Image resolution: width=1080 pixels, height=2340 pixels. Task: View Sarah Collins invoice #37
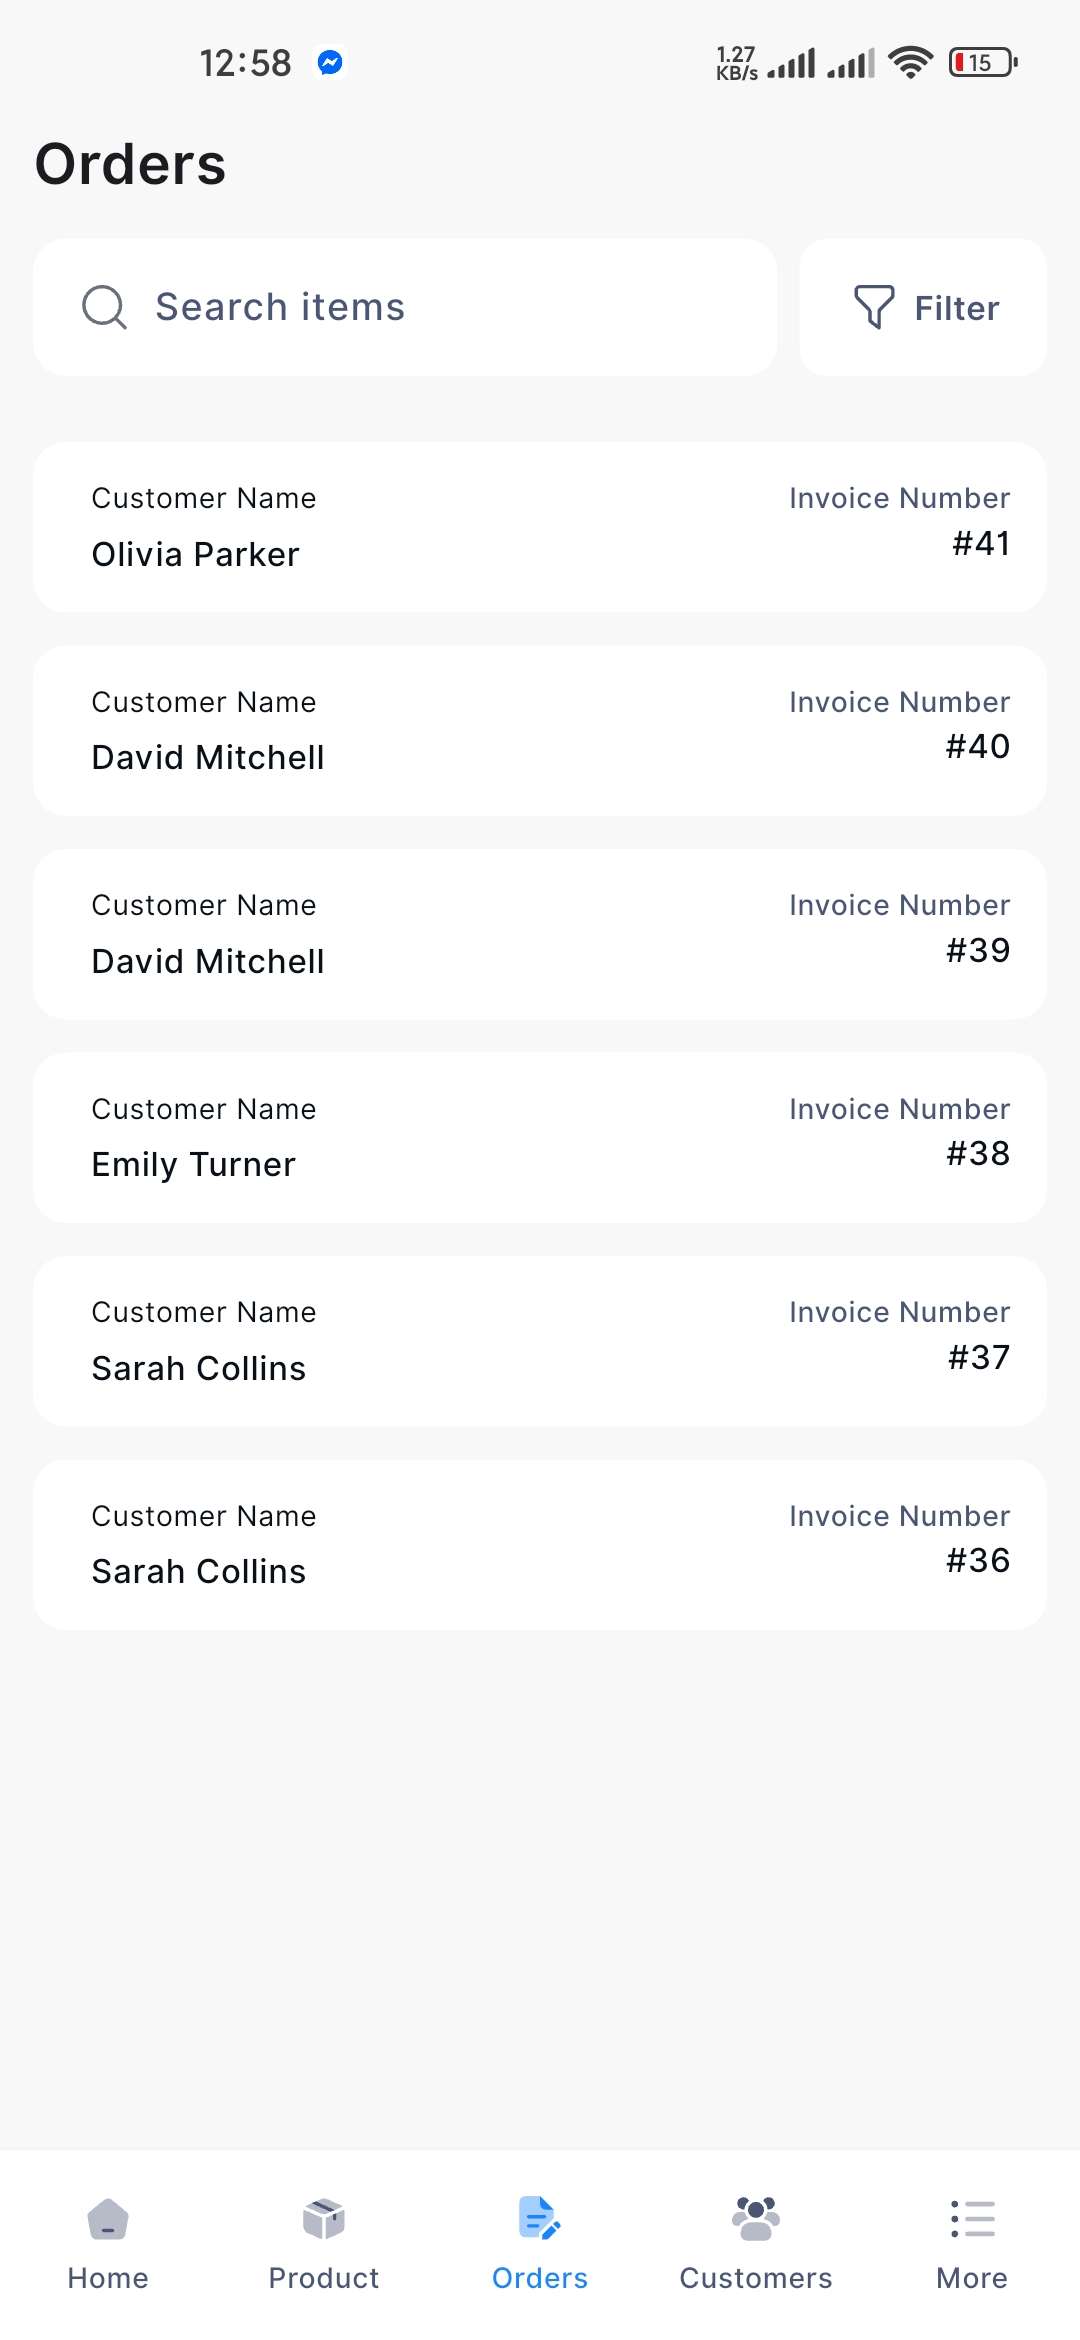click(540, 1341)
